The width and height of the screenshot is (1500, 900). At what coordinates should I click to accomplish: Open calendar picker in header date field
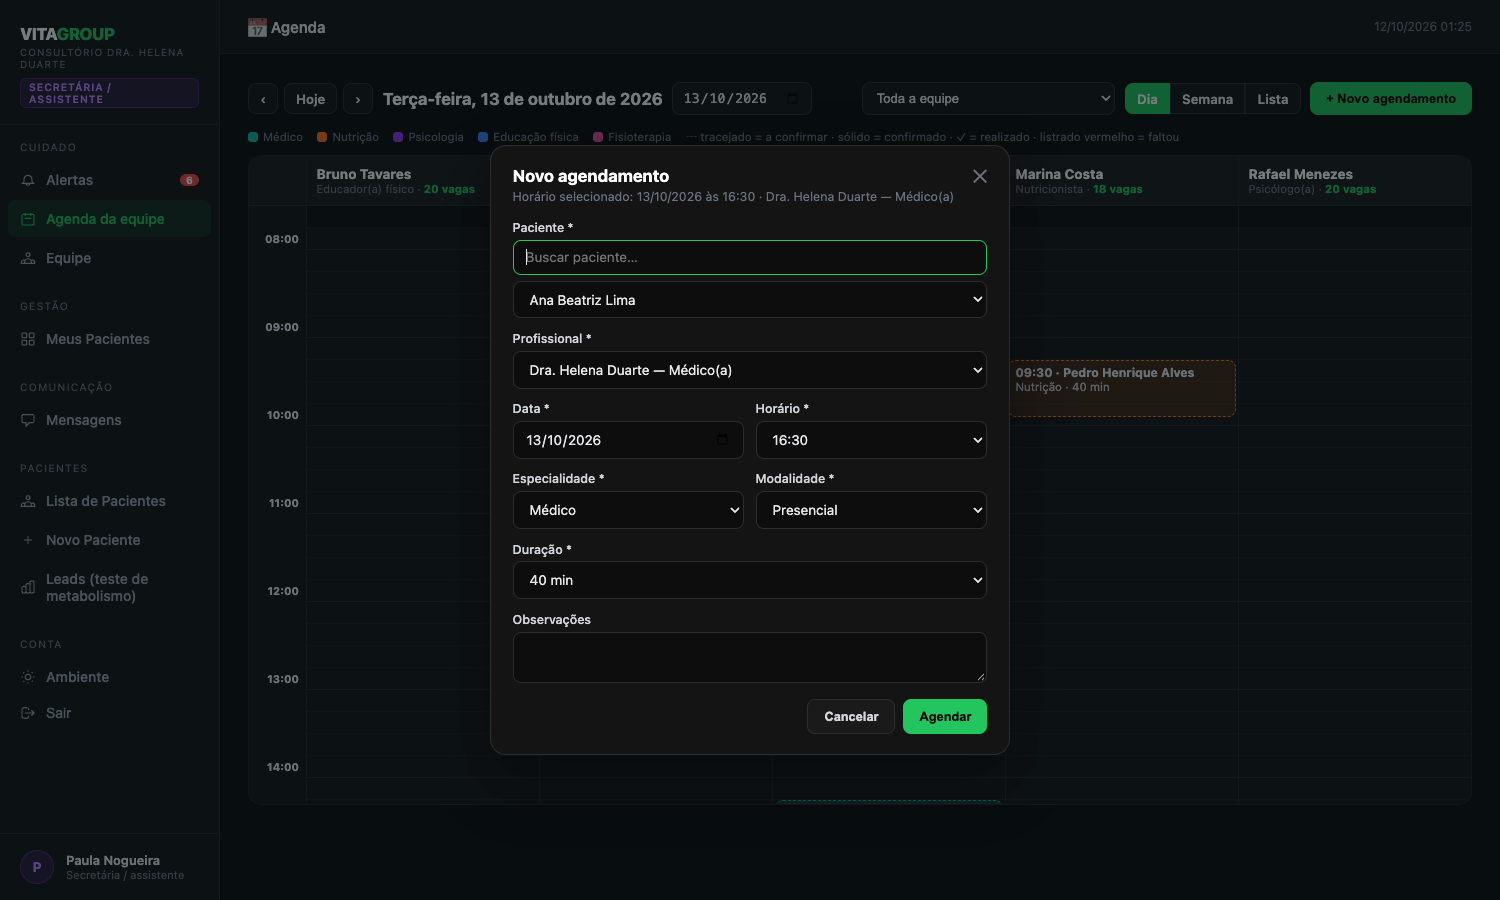click(x=793, y=99)
